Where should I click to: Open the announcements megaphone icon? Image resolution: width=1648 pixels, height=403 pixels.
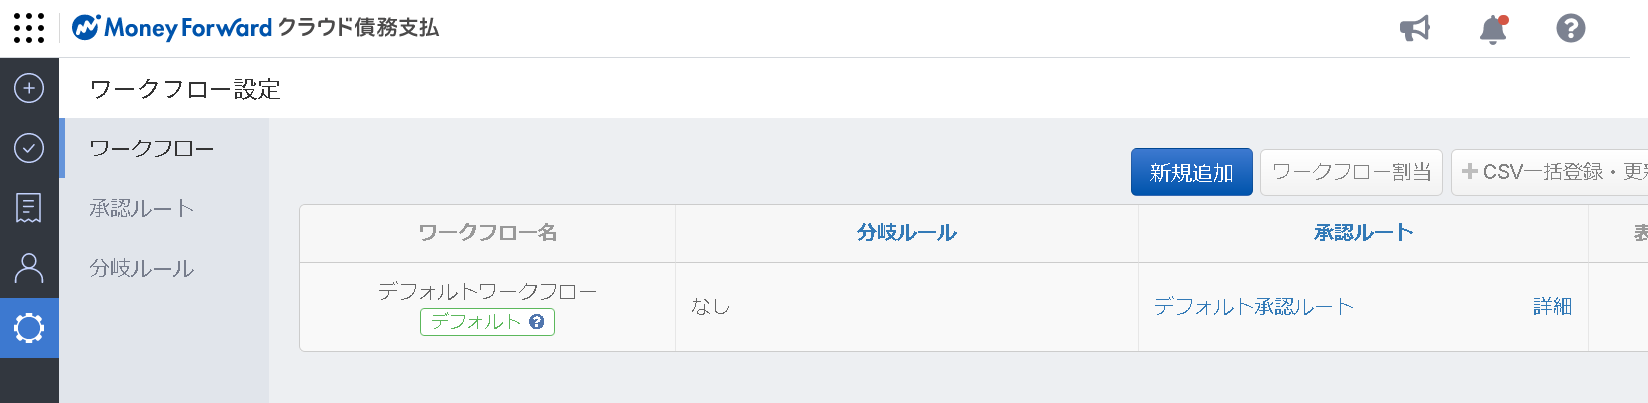click(1415, 28)
